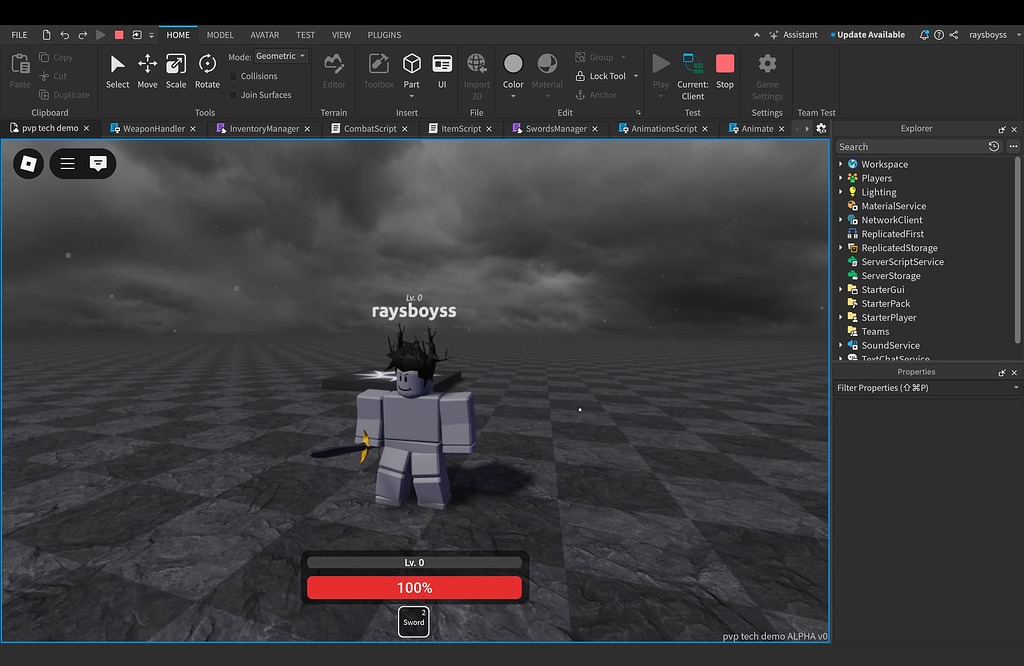
Task: Select the Rotate tool
Action: (x=207, y=71)
